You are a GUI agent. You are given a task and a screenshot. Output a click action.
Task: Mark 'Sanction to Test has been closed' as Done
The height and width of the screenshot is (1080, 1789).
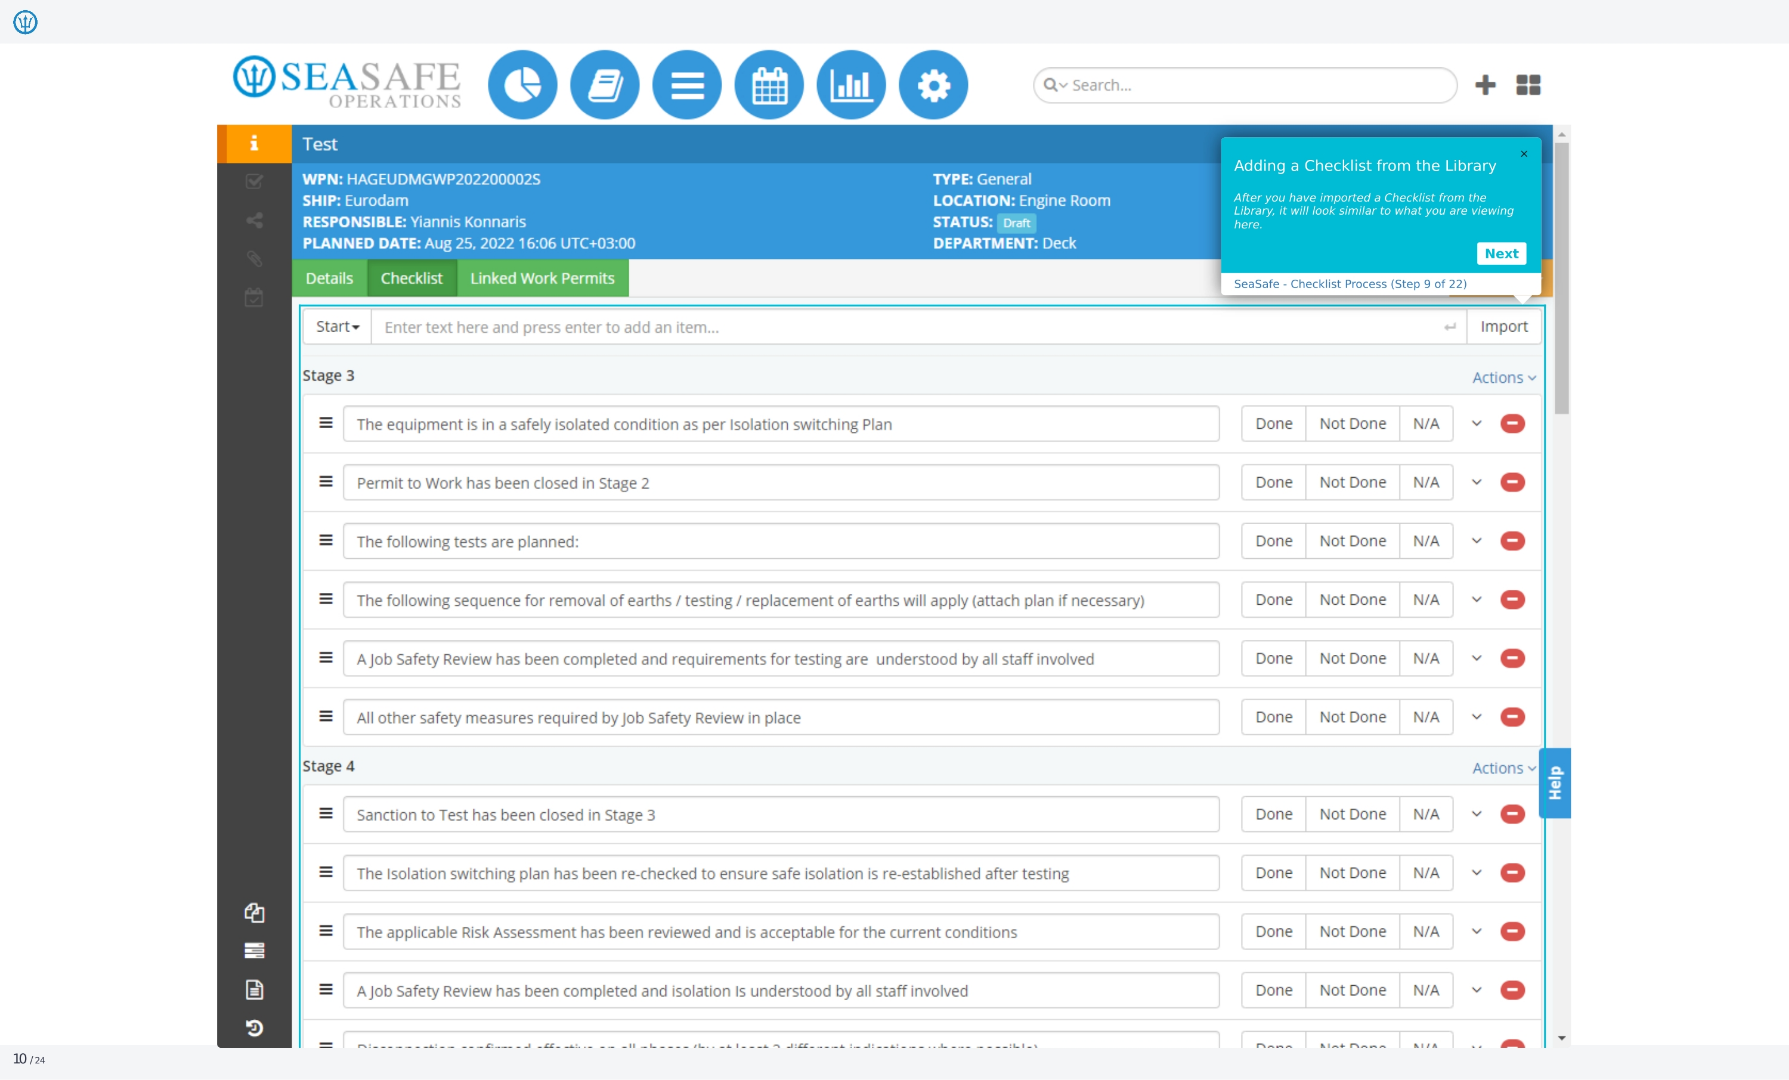pyautogui.click(x=1273, y=814)
